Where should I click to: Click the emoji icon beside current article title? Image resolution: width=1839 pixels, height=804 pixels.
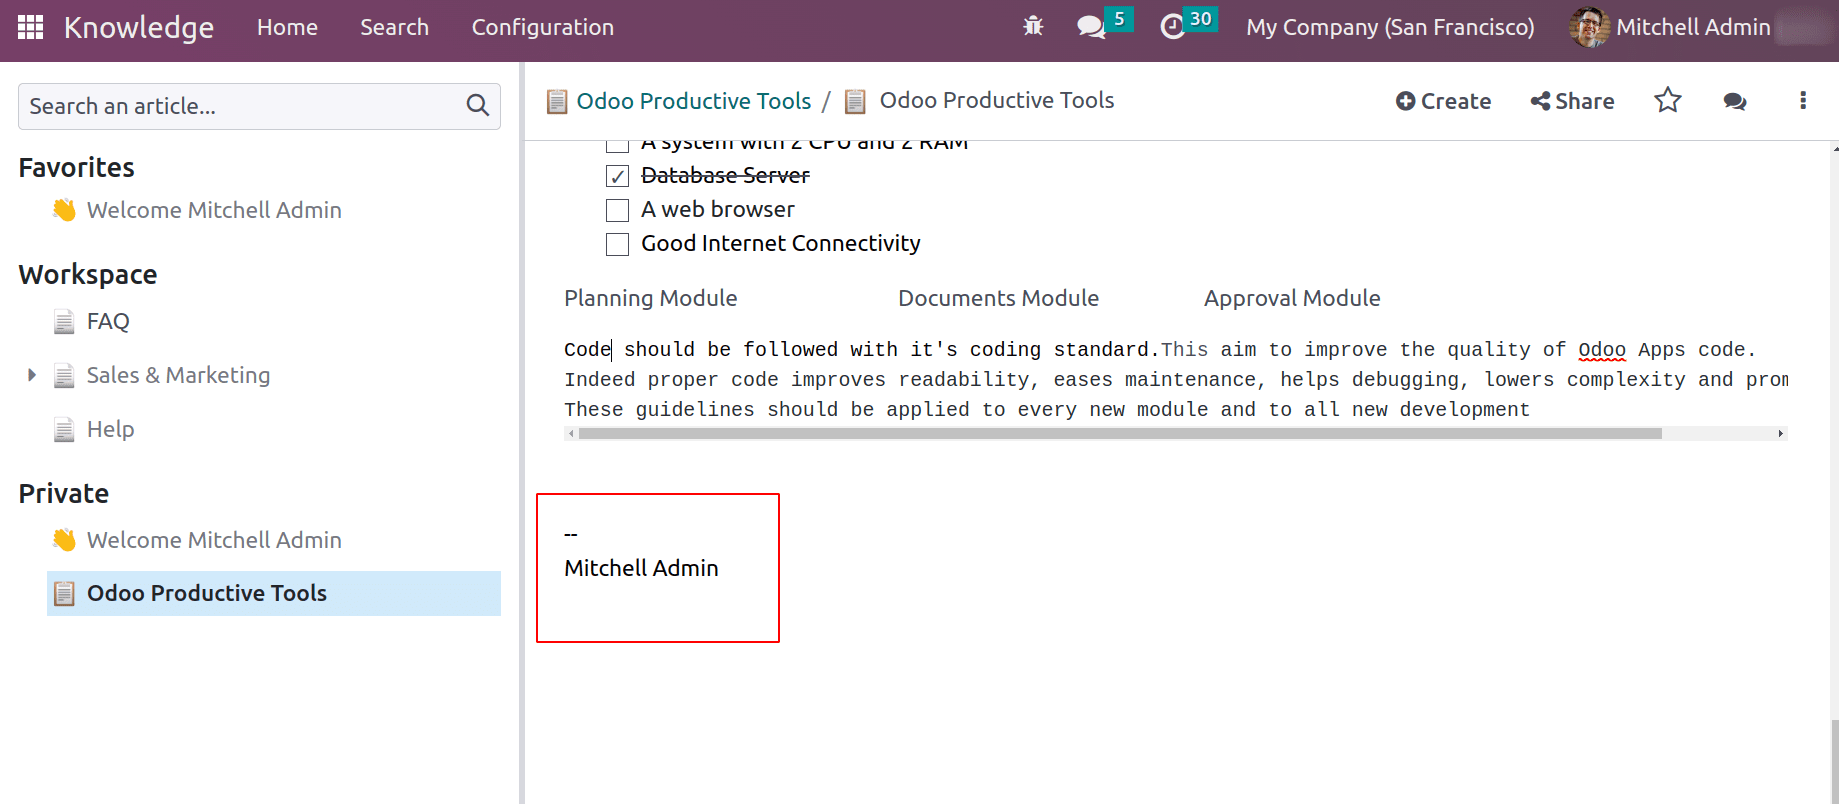855,101
